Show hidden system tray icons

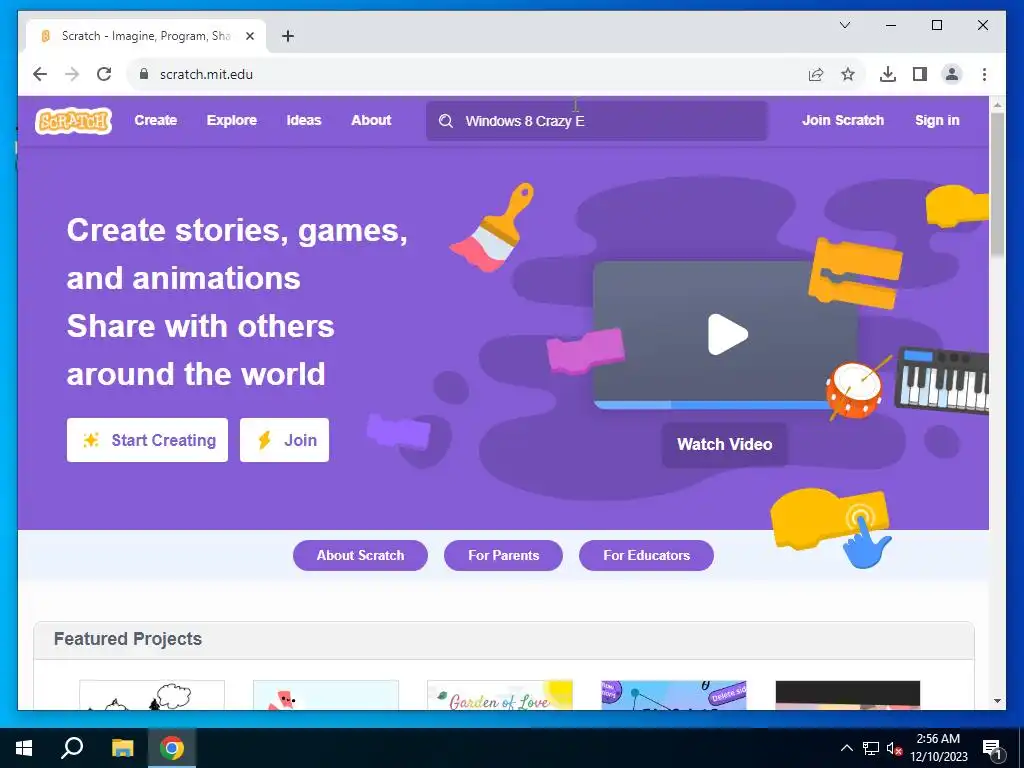pyautogui.click(x=846, y=748)
